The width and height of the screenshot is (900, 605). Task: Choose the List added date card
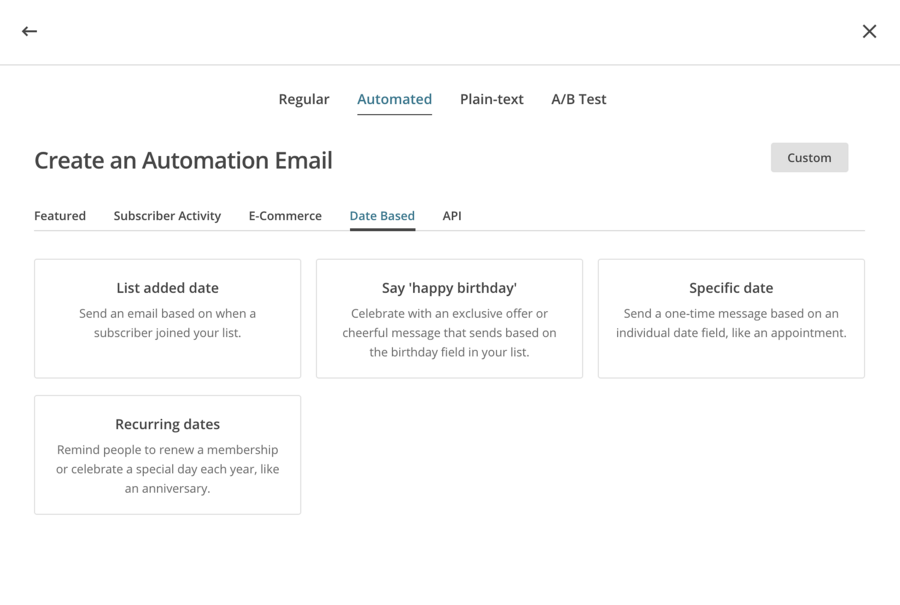coord(168,319)
